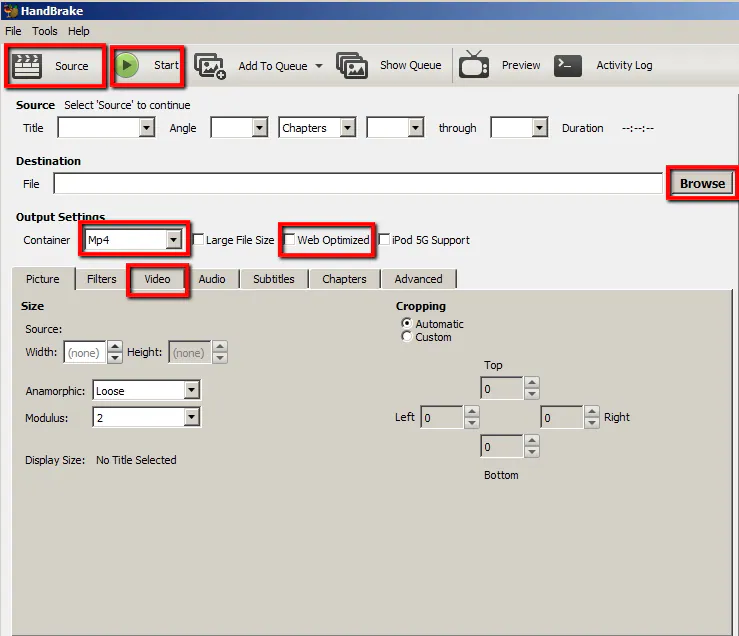Click the Add To Queue picture icon
The image size is (739, 636).
210,66
